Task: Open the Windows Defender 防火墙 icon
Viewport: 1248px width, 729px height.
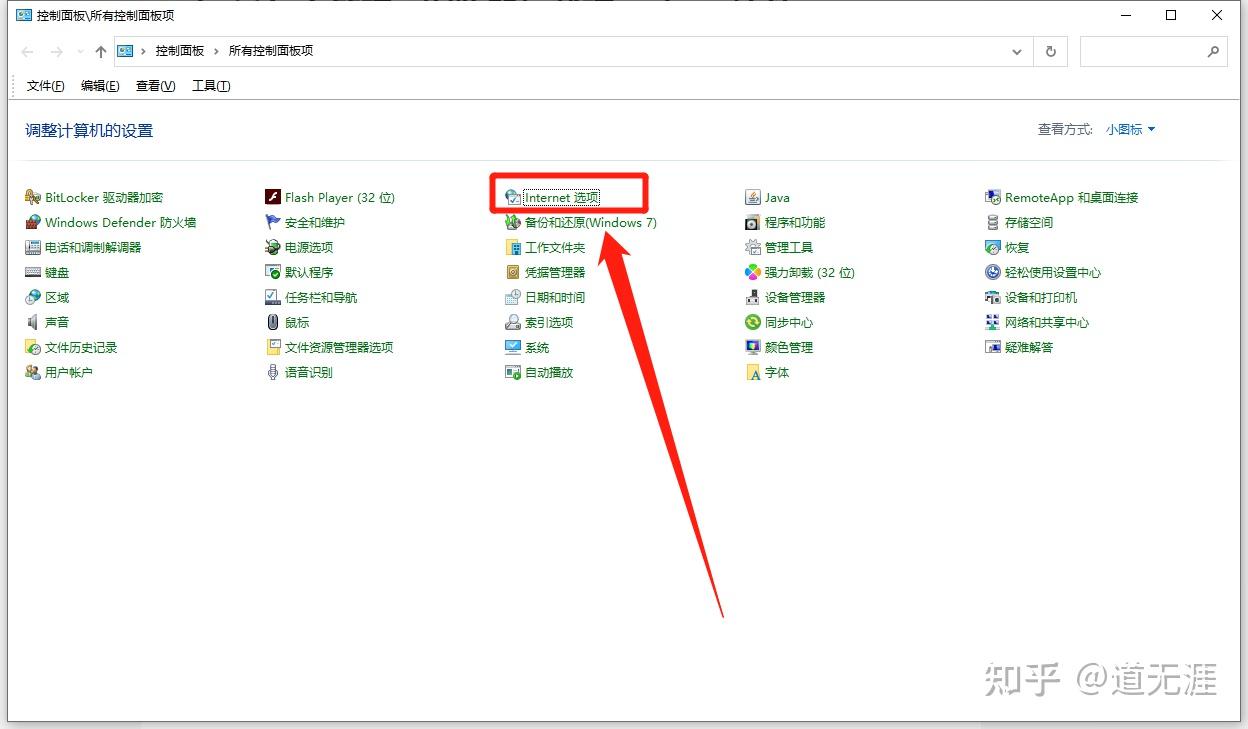Action: pyautogui.click(x=33, y=223)
